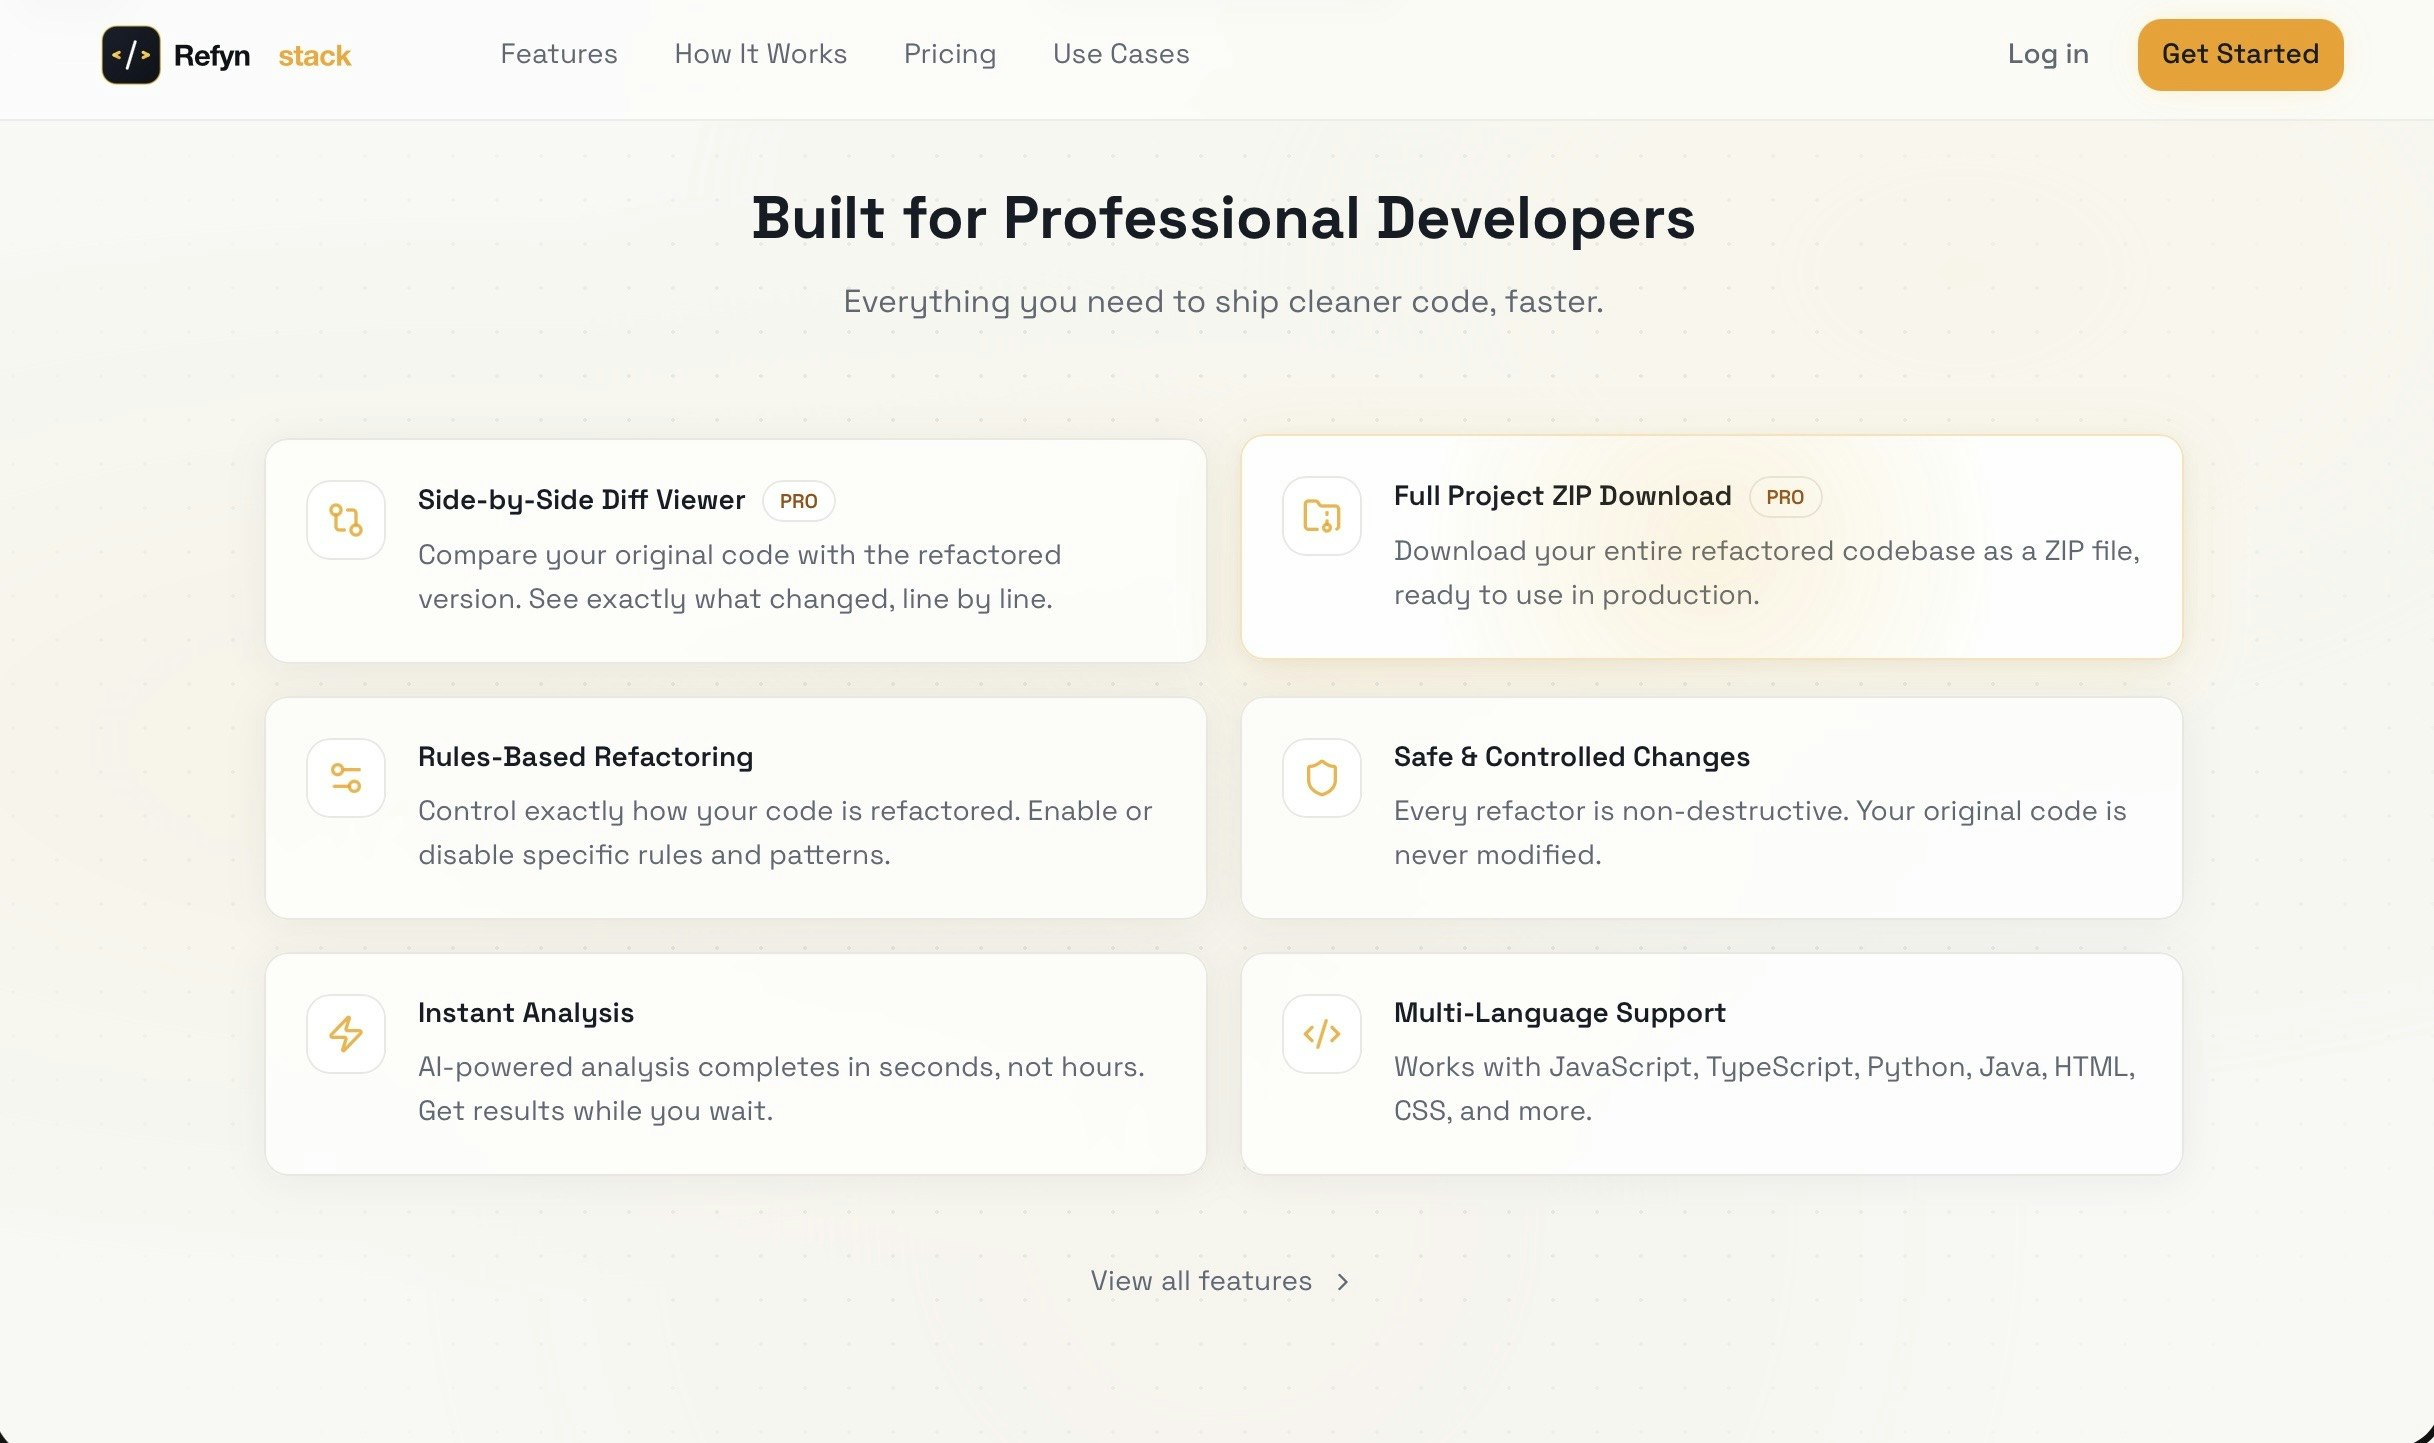The image size is (2434, 1443).
Task: Select the Rules-Based Refactoring sliders icon
Action: pyautogui.click(x=345, y=777)
